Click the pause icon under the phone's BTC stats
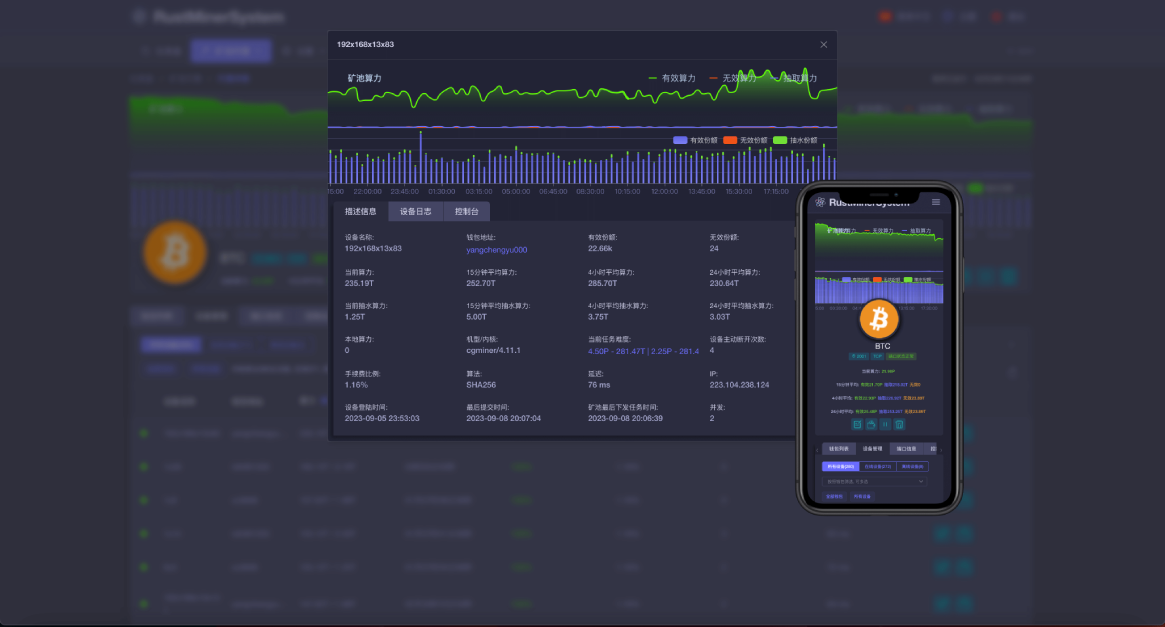The height and width of the screenshot is (627, 1165). coord(885,424)
